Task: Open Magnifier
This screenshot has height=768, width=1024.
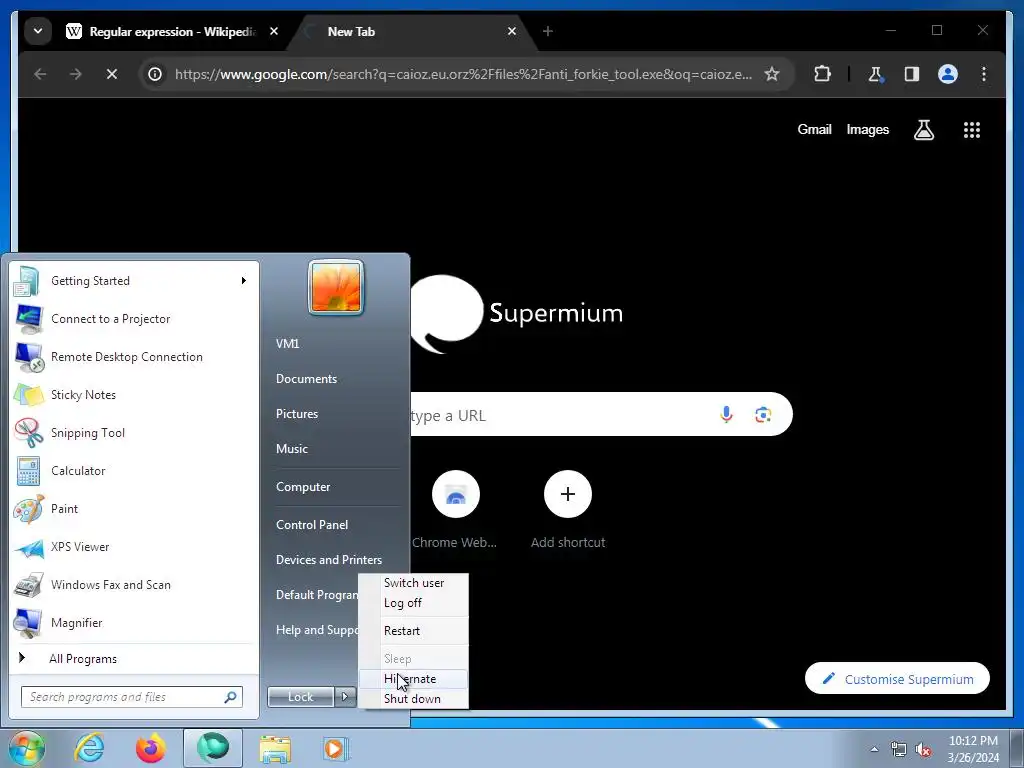Action: point(133,622)
